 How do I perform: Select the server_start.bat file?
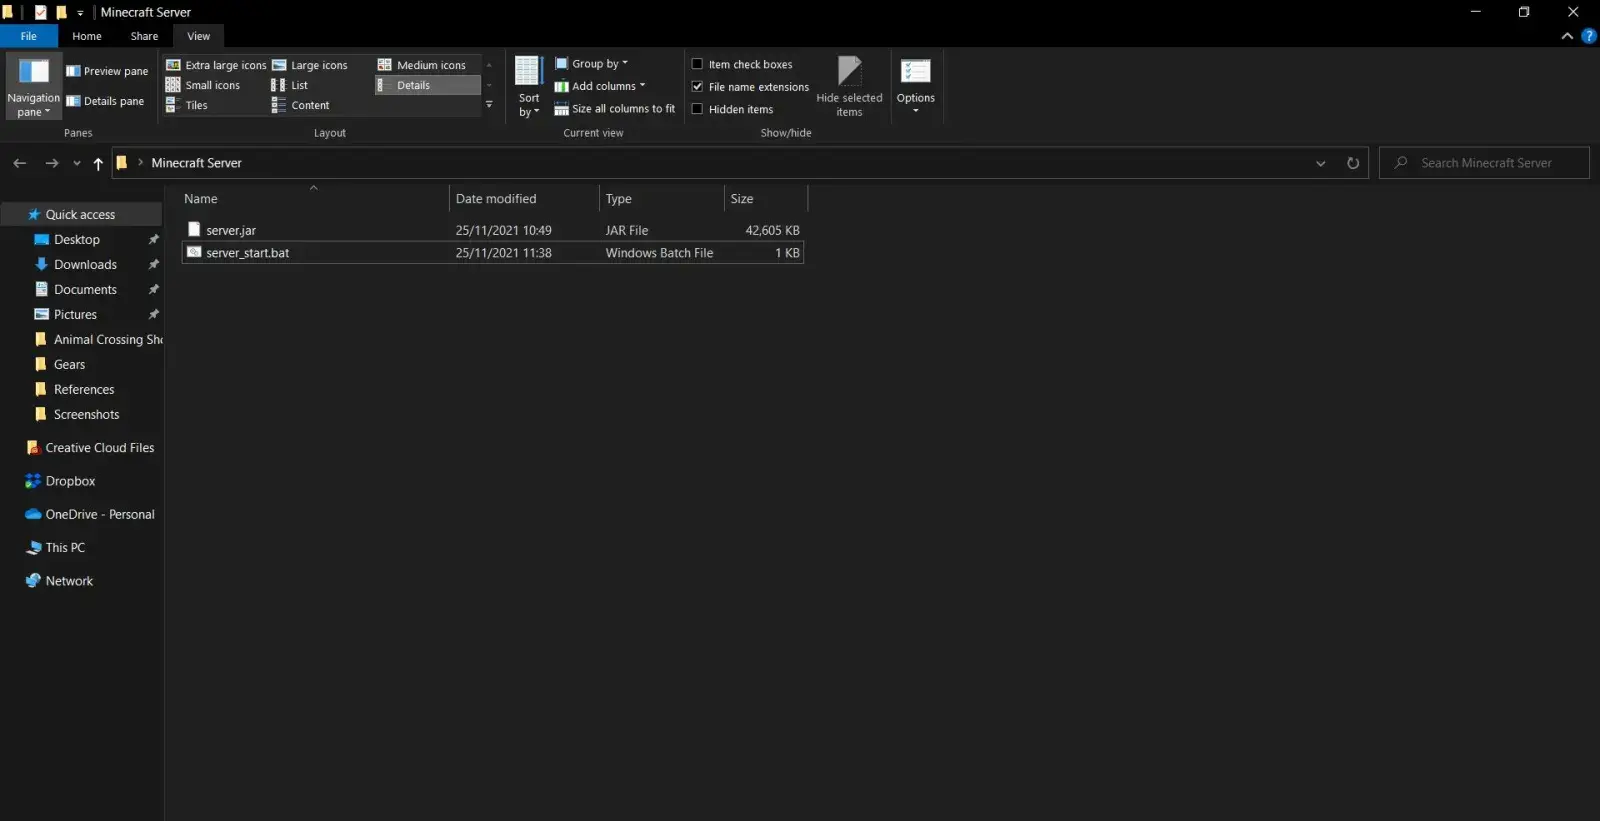point(247,253)
